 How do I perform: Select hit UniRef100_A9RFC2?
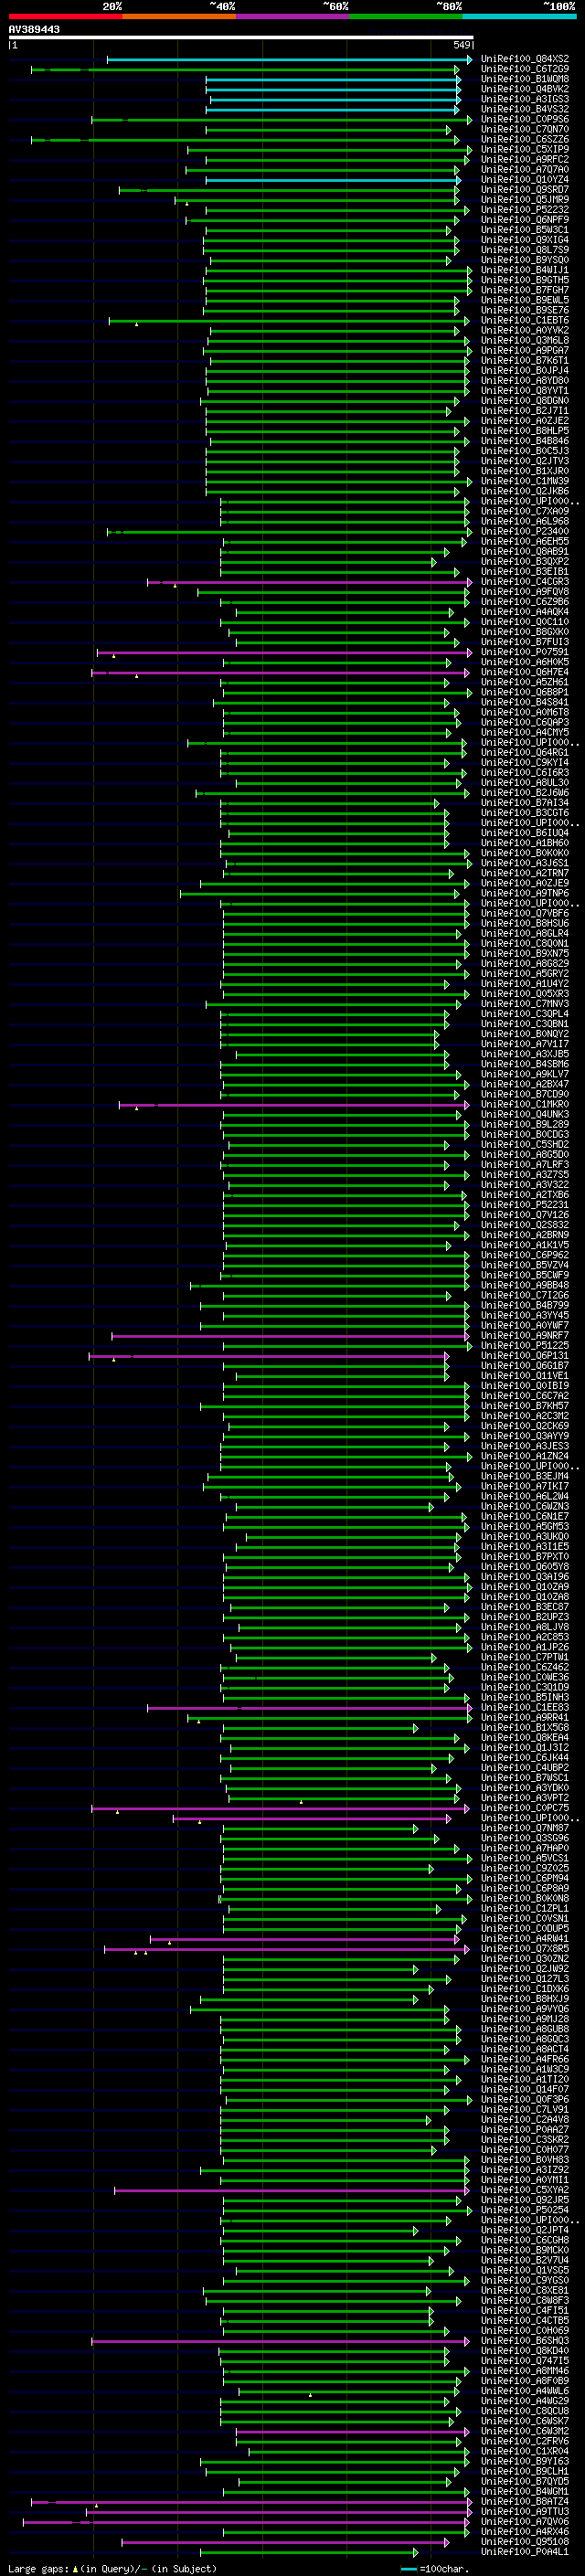point(525,160)
